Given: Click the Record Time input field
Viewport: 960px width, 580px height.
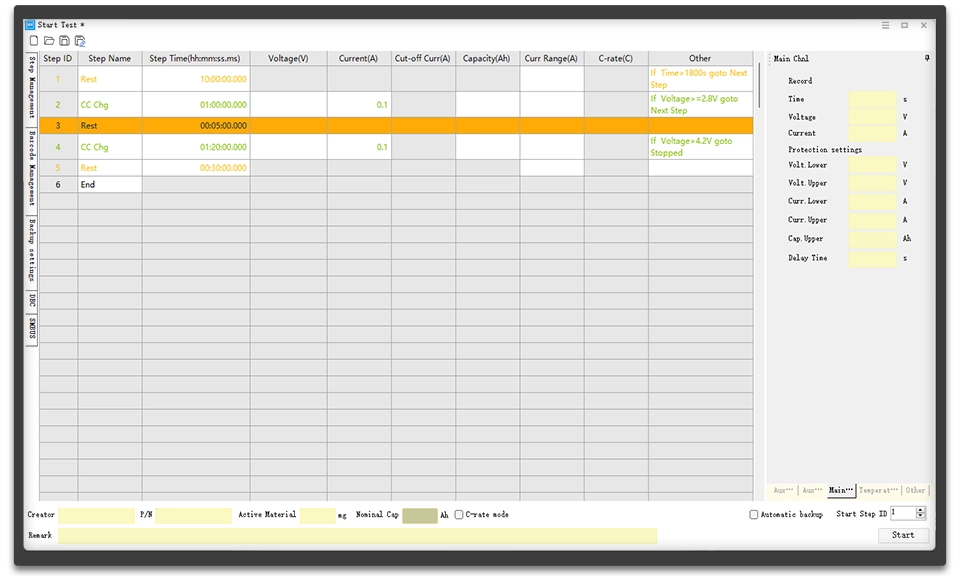Looking at the screenshot, I should (872, 99).
